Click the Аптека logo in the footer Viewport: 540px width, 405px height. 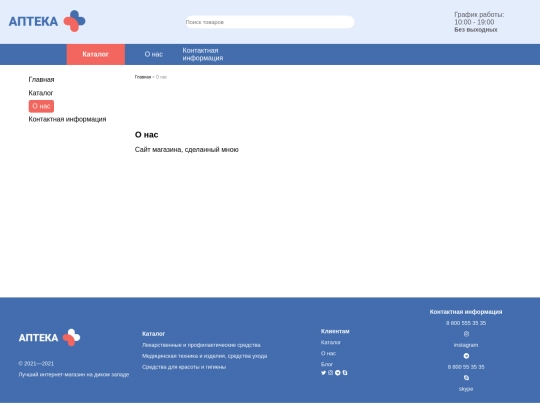click(50, 338)
